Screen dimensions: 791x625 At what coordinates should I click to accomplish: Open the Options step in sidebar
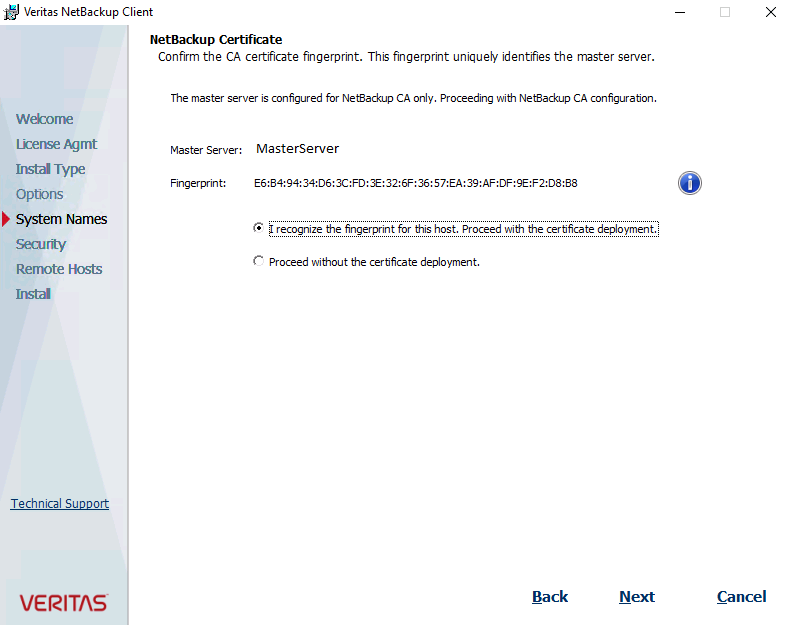pos(39,194)
